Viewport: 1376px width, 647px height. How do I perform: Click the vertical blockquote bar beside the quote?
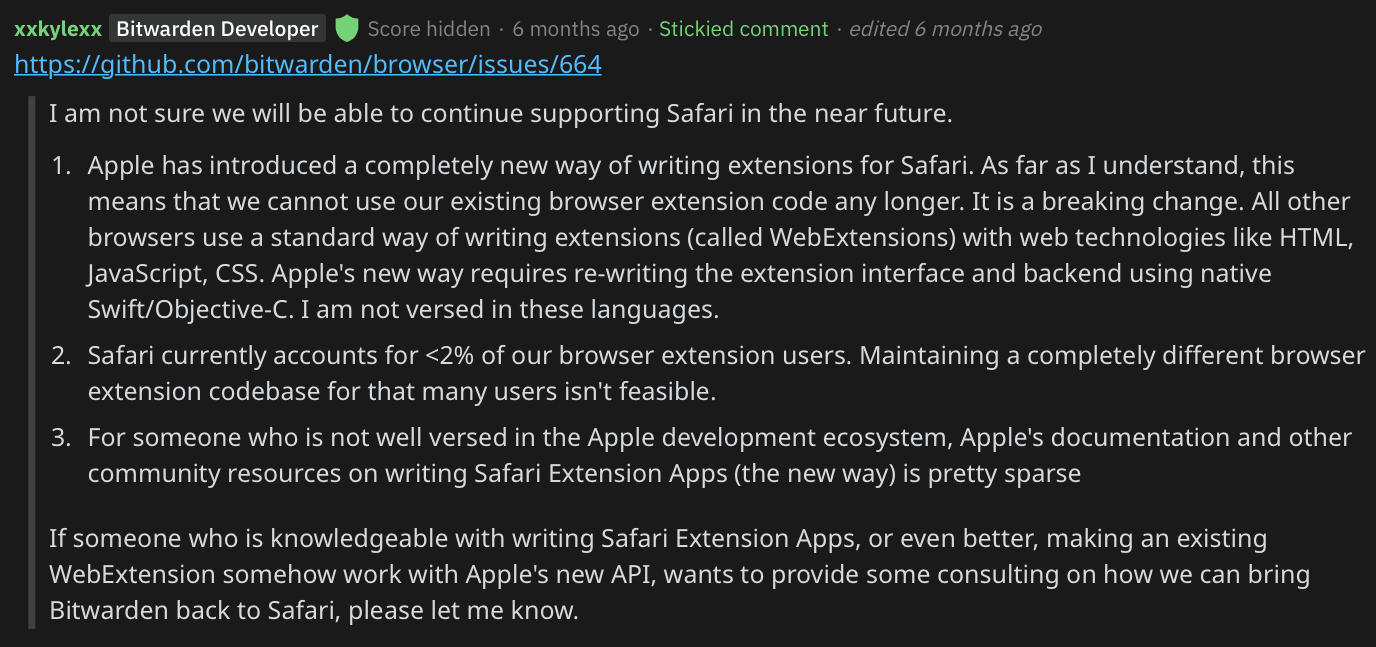(31, 362)
